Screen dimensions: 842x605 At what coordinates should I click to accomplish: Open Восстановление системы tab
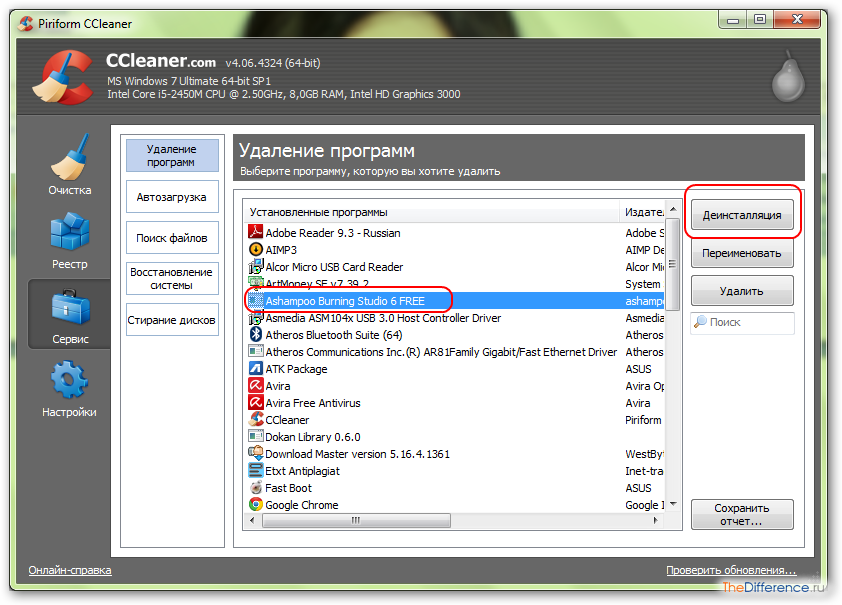[172, 279]
